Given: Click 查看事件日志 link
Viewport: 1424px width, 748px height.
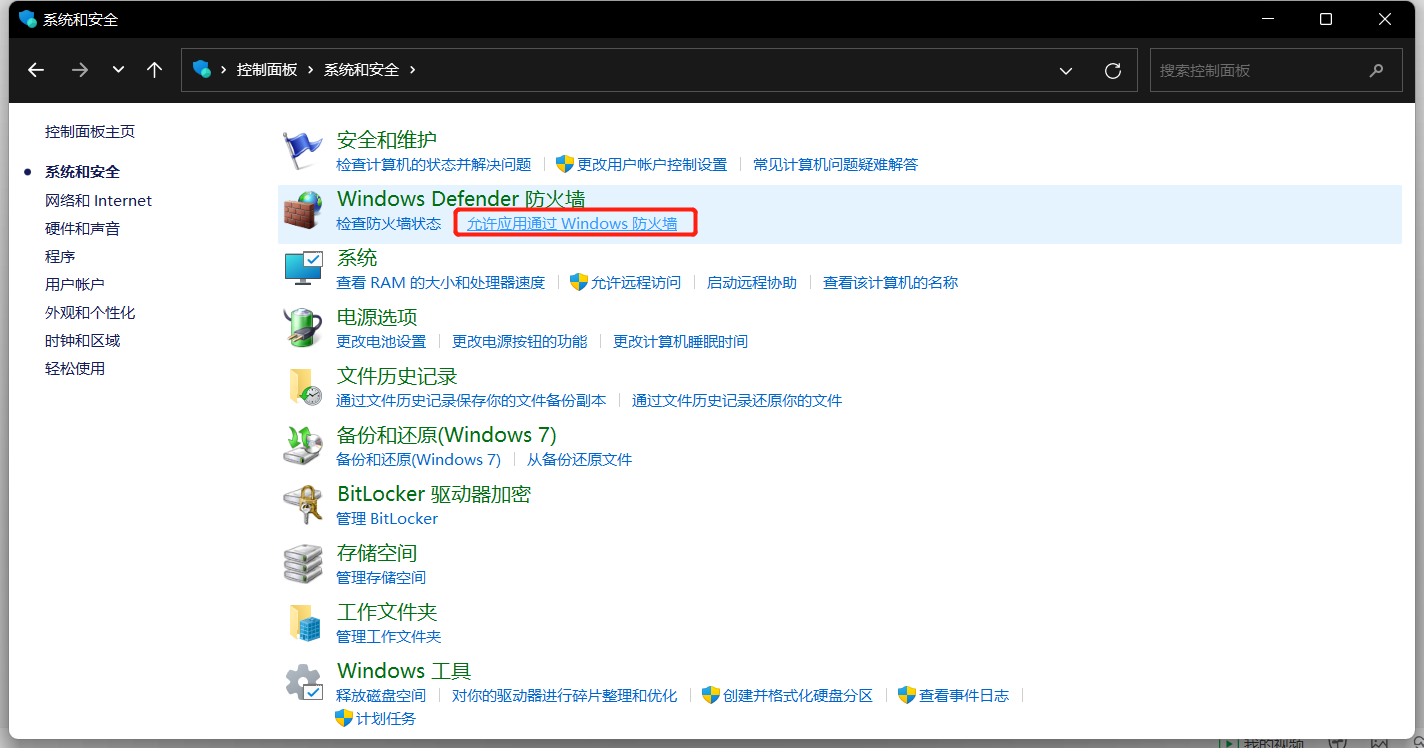Looking at the screenshot, I should (x=964, y=696).
